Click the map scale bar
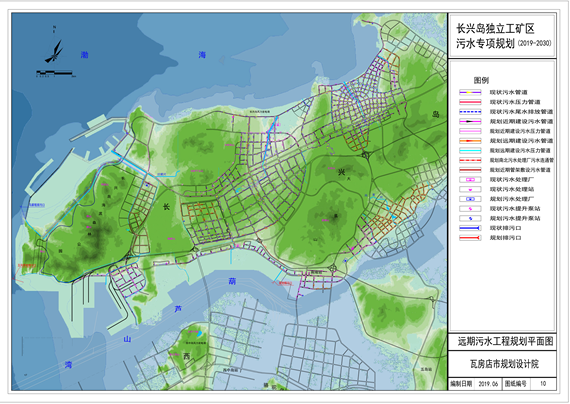 point(55,73)
